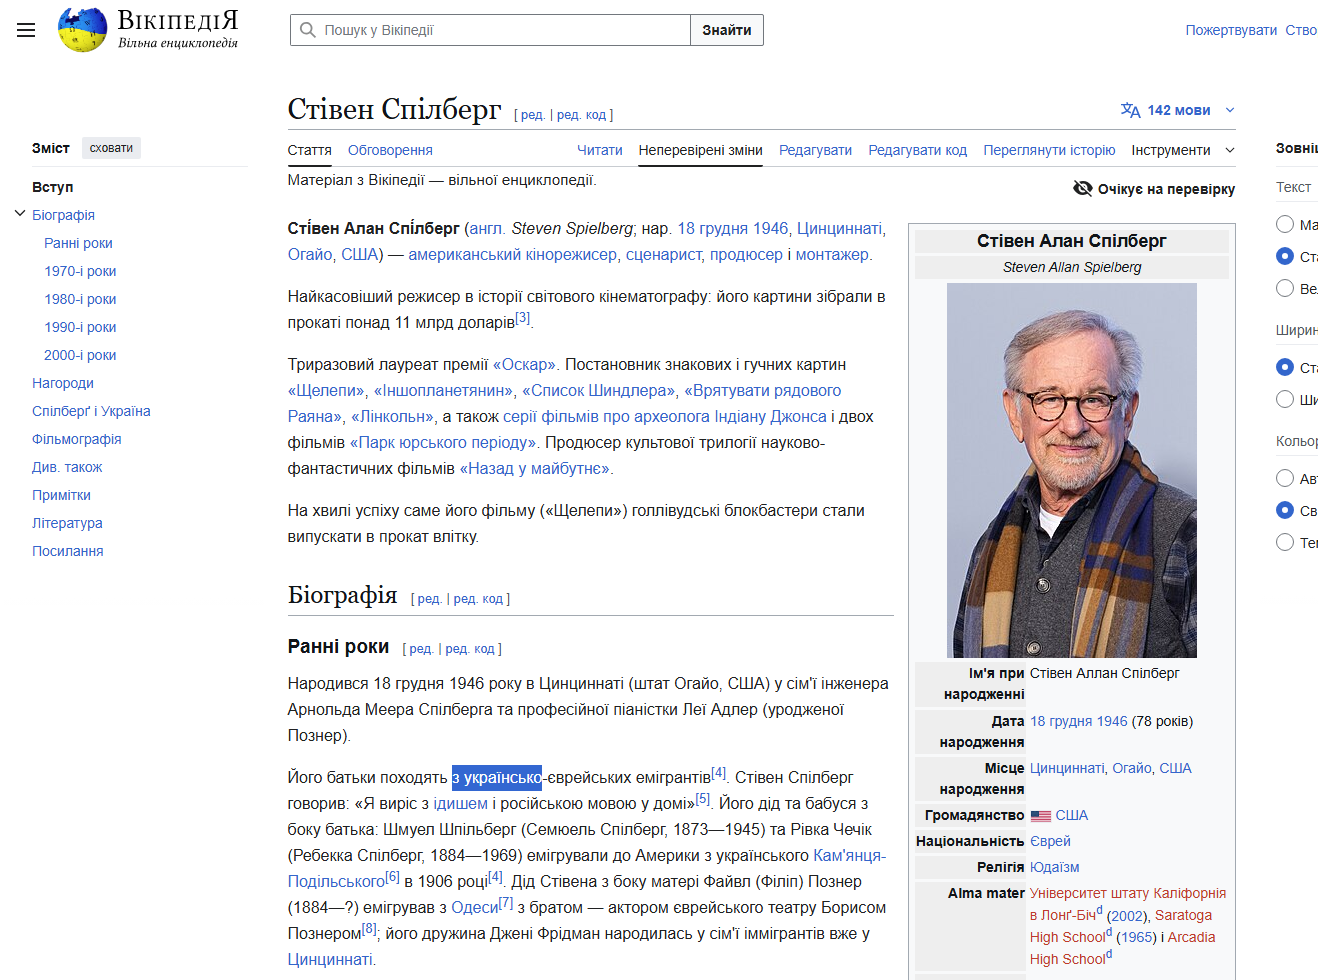Open reference footnote [3]

click(x=523, y=318)
